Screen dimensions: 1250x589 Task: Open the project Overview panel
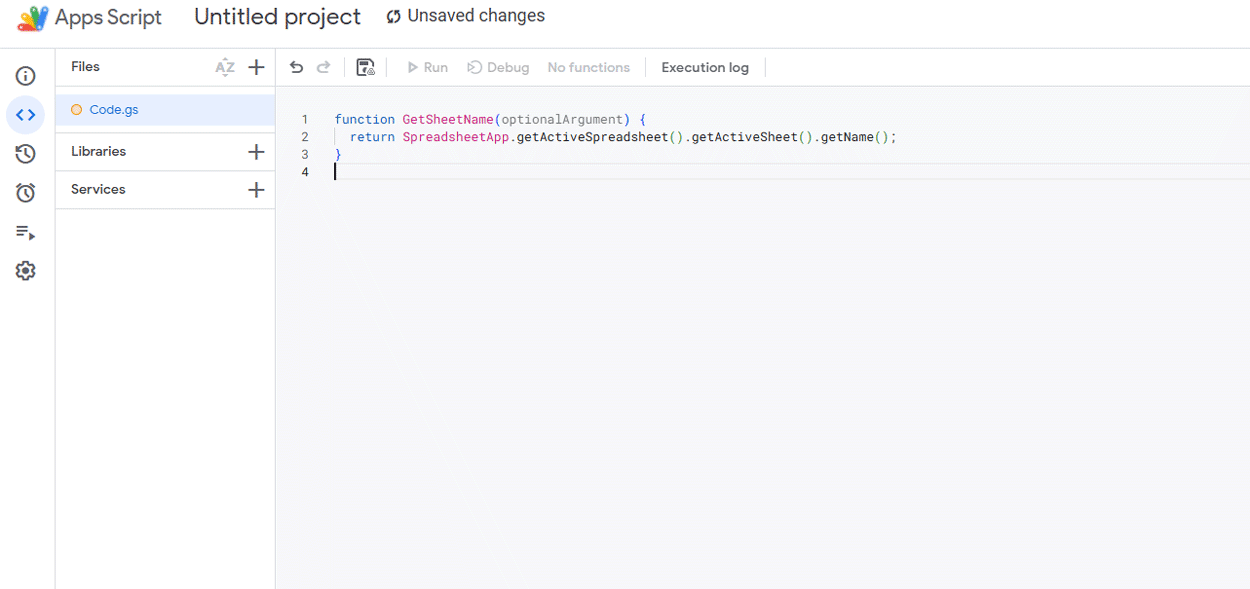(25, 75)
